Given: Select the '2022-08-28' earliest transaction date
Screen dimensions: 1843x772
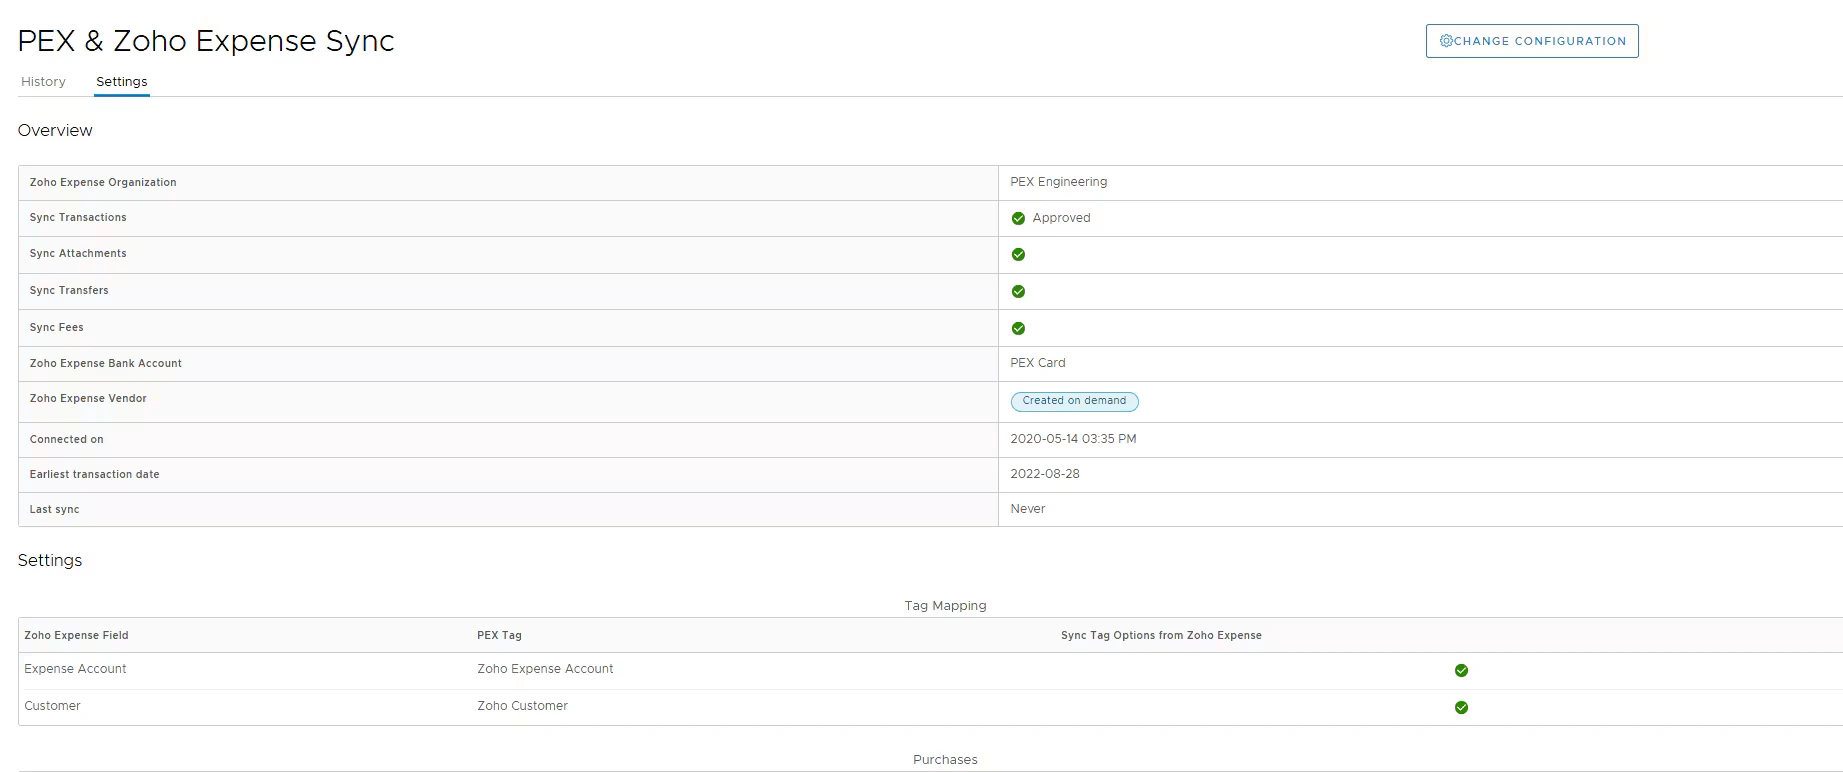Looking at the screenshot, I should pos(1044,474).
